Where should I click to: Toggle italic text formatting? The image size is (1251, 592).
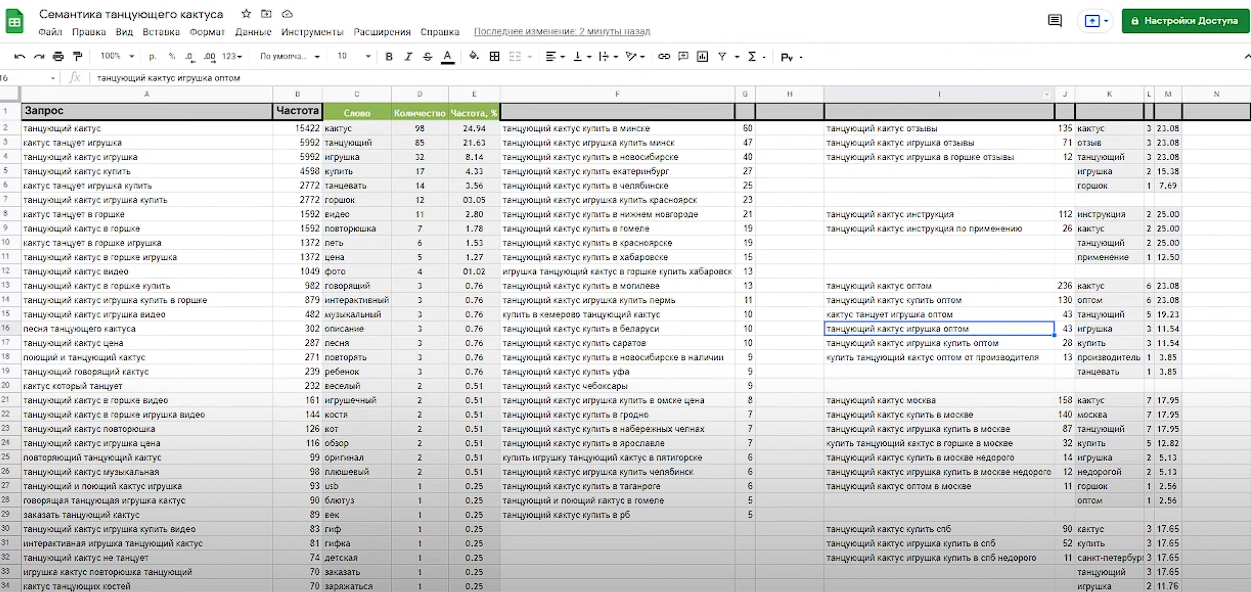click(x=409, y=56)
